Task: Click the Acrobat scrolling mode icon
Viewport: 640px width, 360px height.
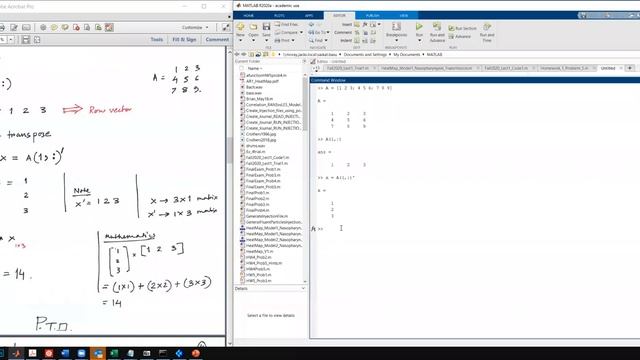Action: 26,40
